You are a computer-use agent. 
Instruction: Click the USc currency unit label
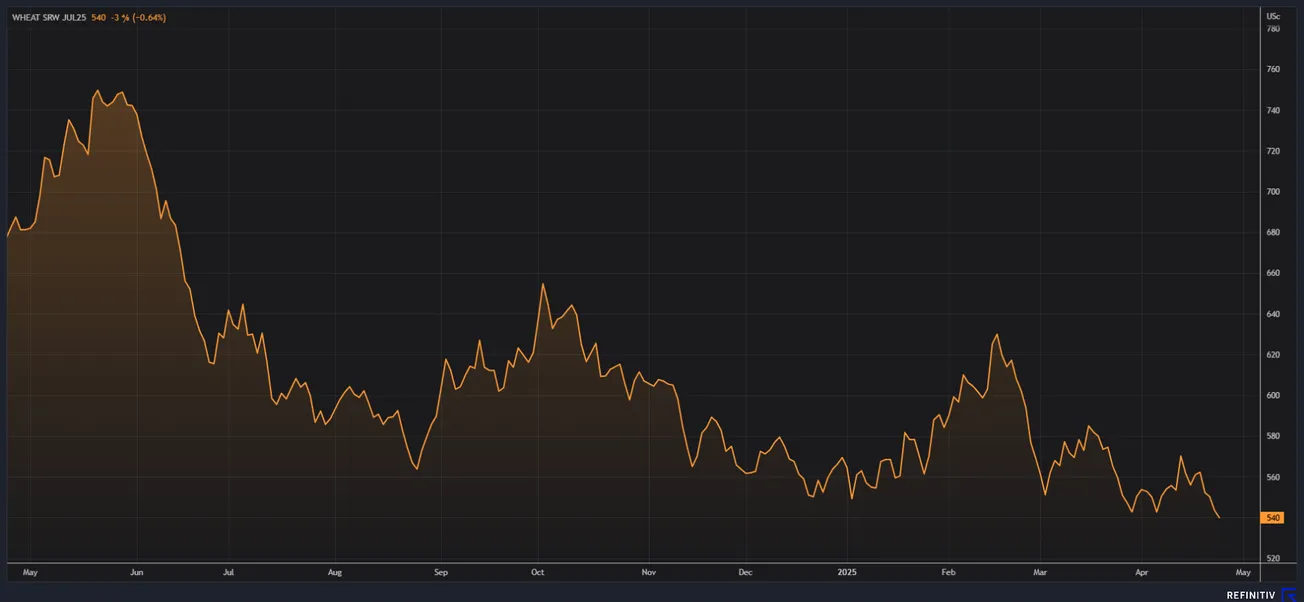(x=1273, y=17)
